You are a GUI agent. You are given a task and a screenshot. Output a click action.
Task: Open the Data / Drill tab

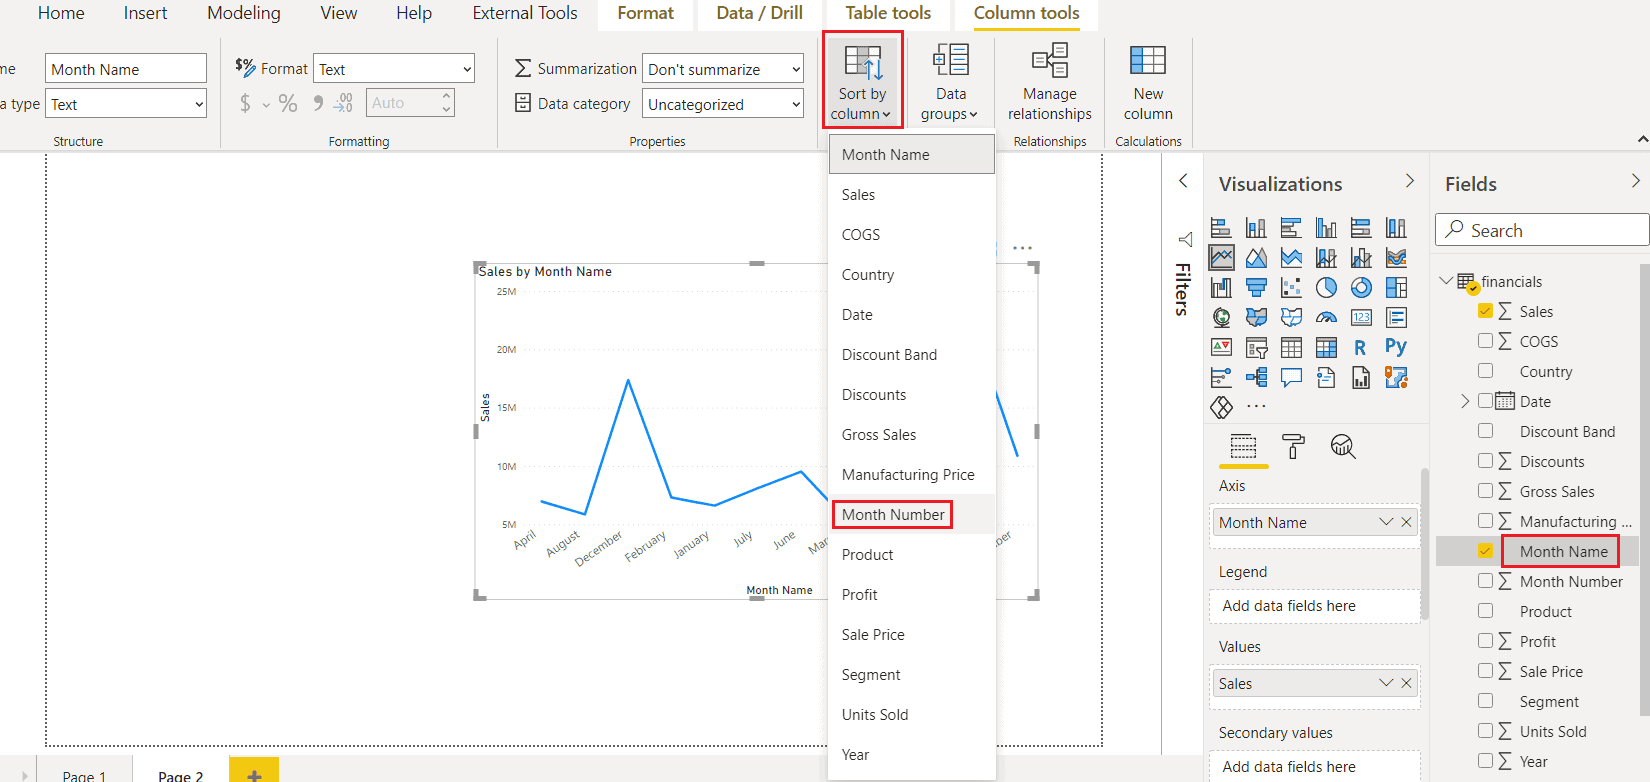[x=759, y=13]
